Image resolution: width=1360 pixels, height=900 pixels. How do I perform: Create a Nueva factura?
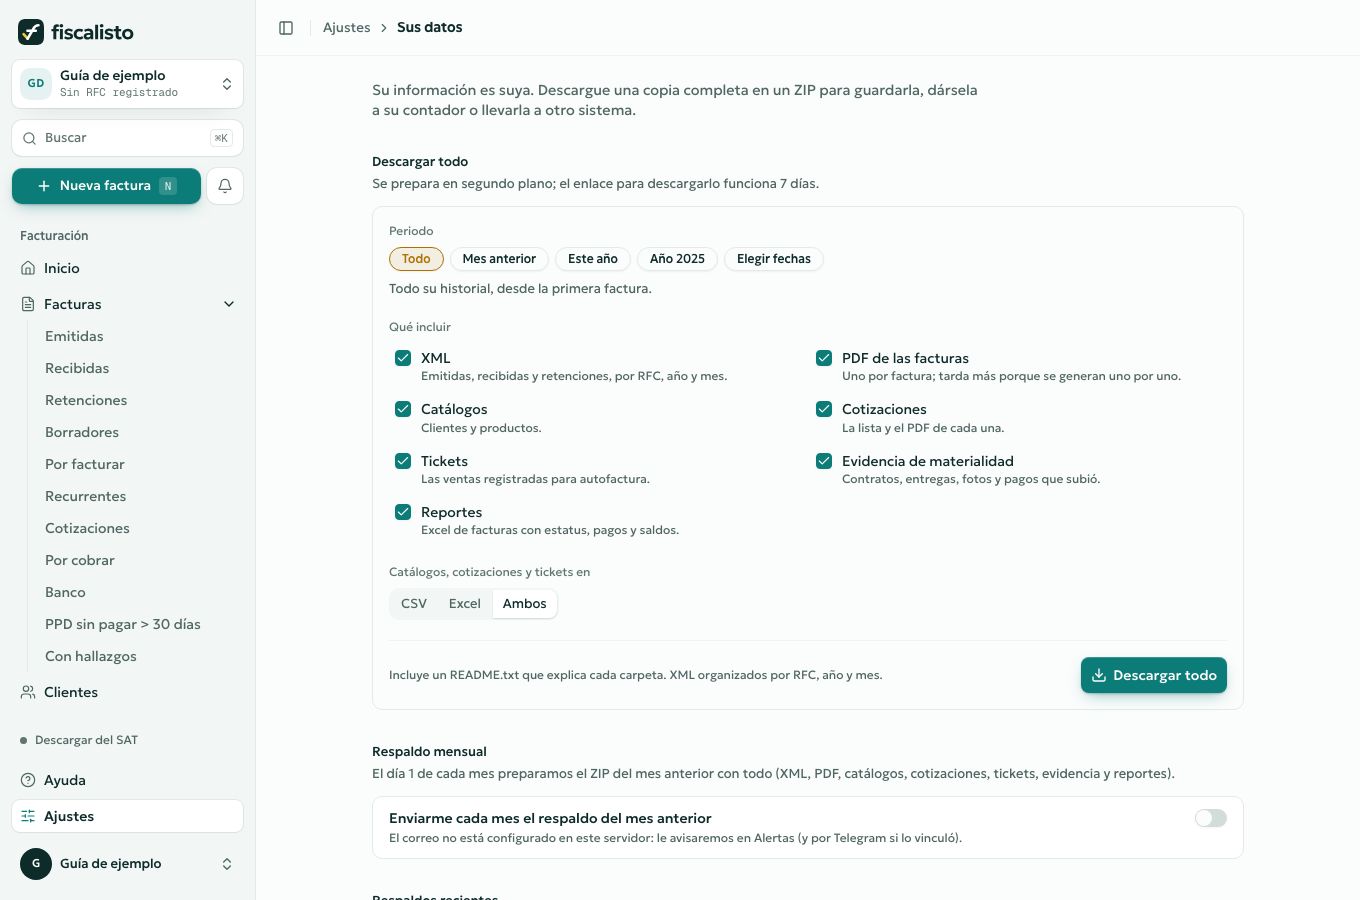pos(106,186)
